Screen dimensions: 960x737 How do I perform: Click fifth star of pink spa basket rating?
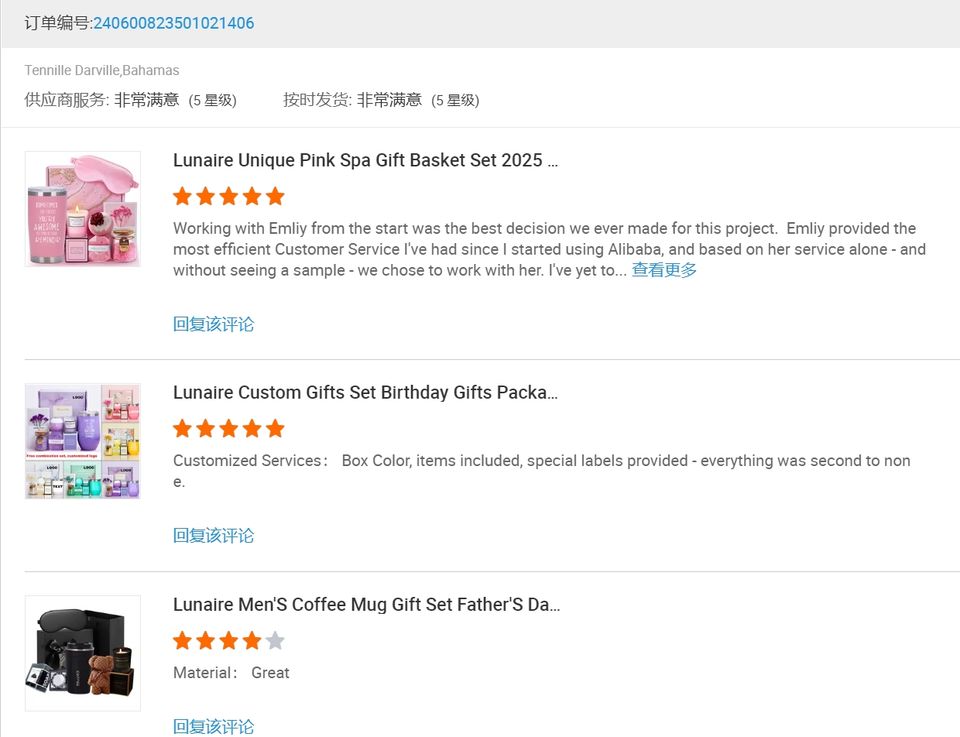[x=275, y=196]
